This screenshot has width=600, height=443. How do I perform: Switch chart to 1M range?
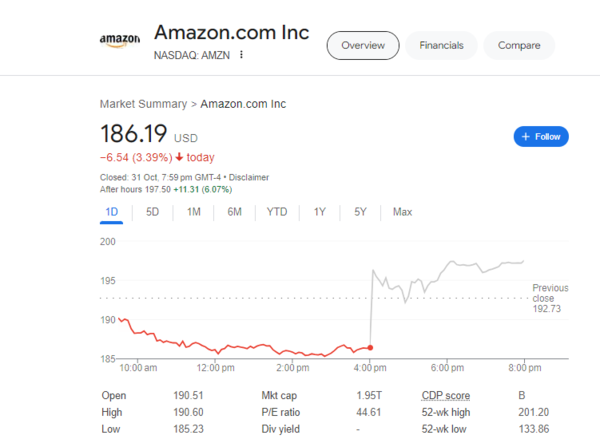tap(194, 212)
